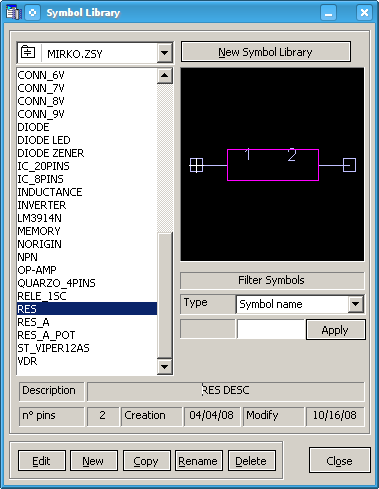This screenshot has width=379, height=489.
Task: Select RES_A in the symbol list
Action: click(x=87, y=322)
